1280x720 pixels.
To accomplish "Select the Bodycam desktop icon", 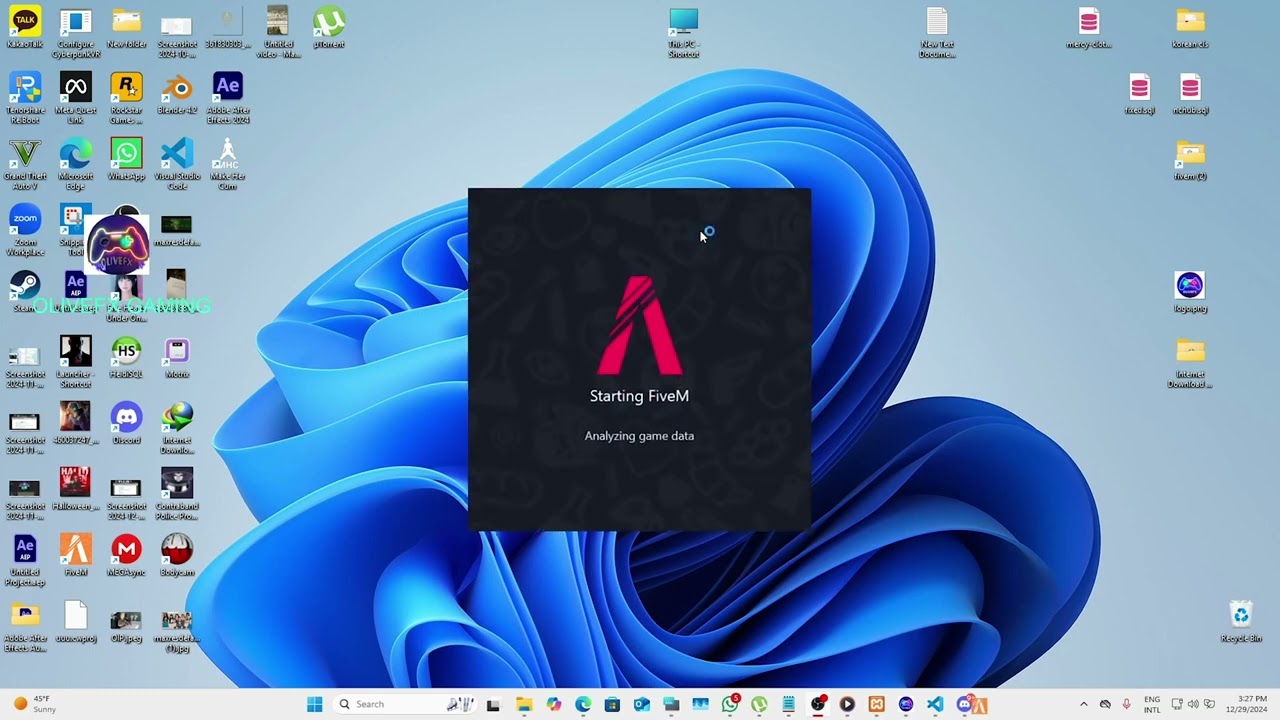I will point(177,556).
